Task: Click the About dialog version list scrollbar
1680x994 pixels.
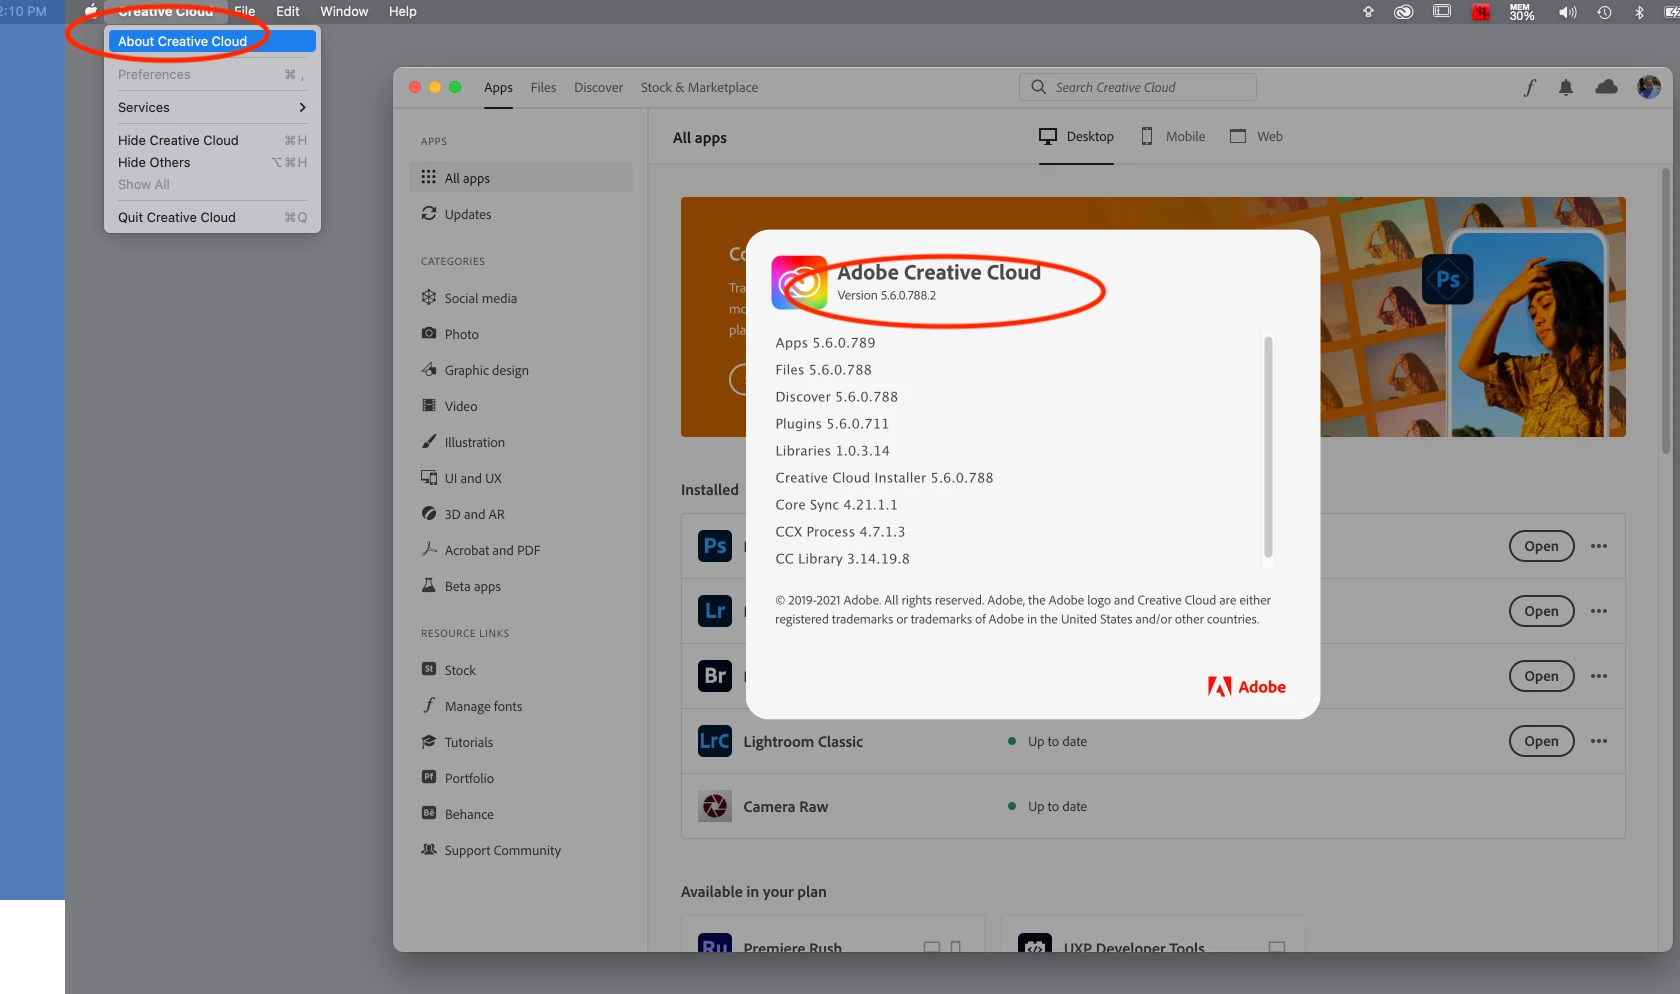Action: coord(1268,447)
